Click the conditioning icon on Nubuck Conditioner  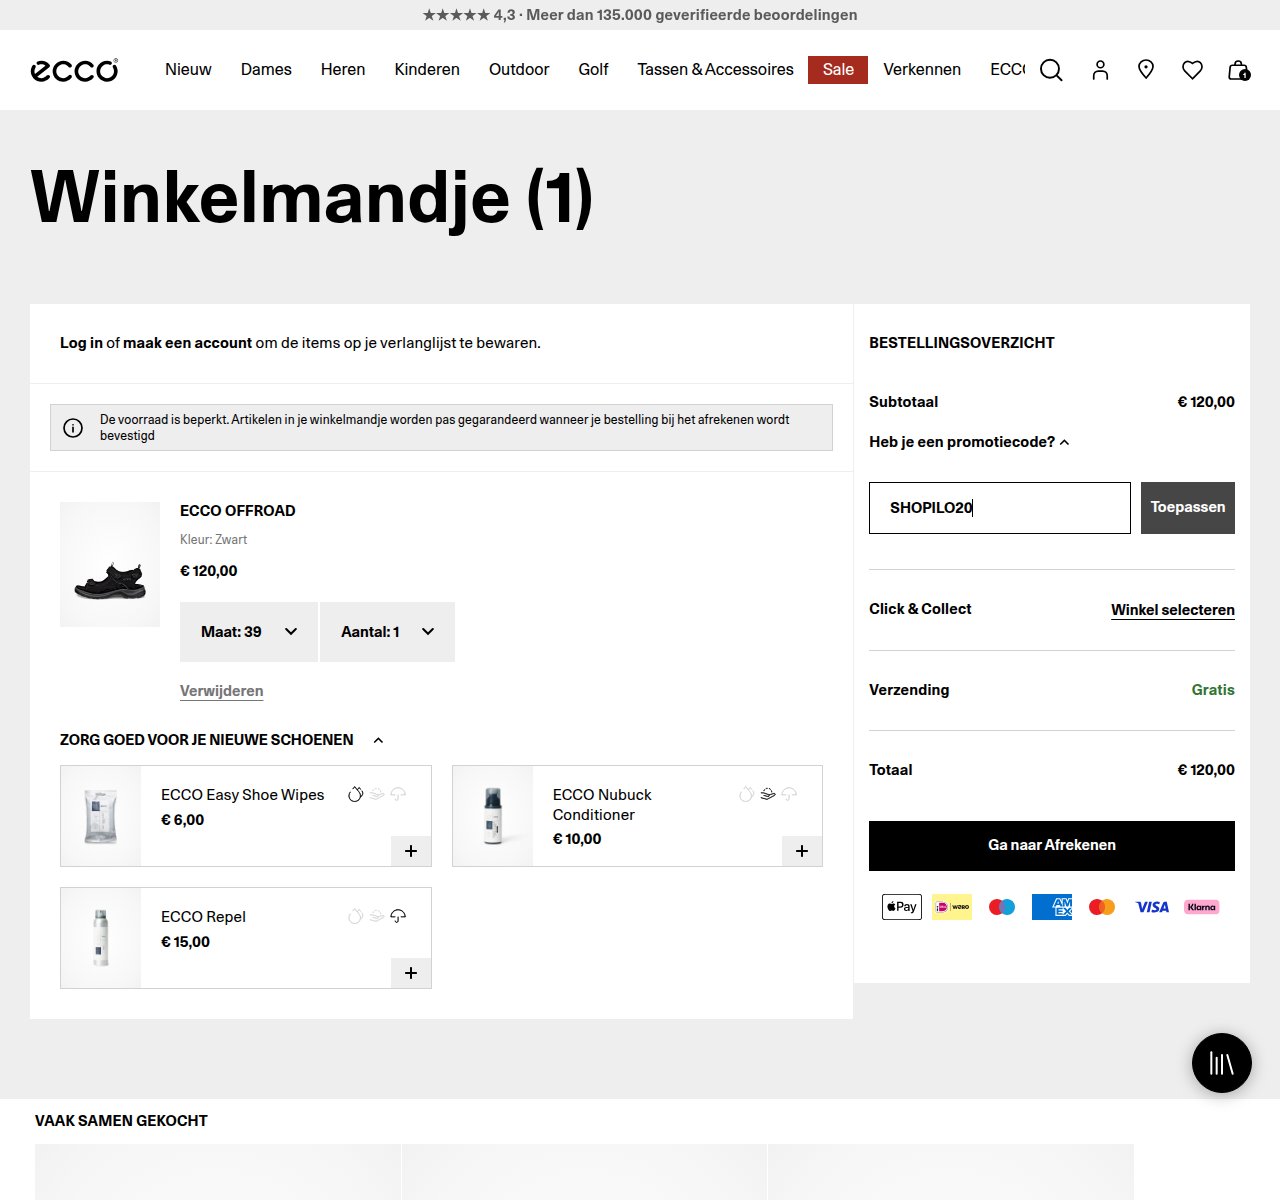tap(768, 794)
